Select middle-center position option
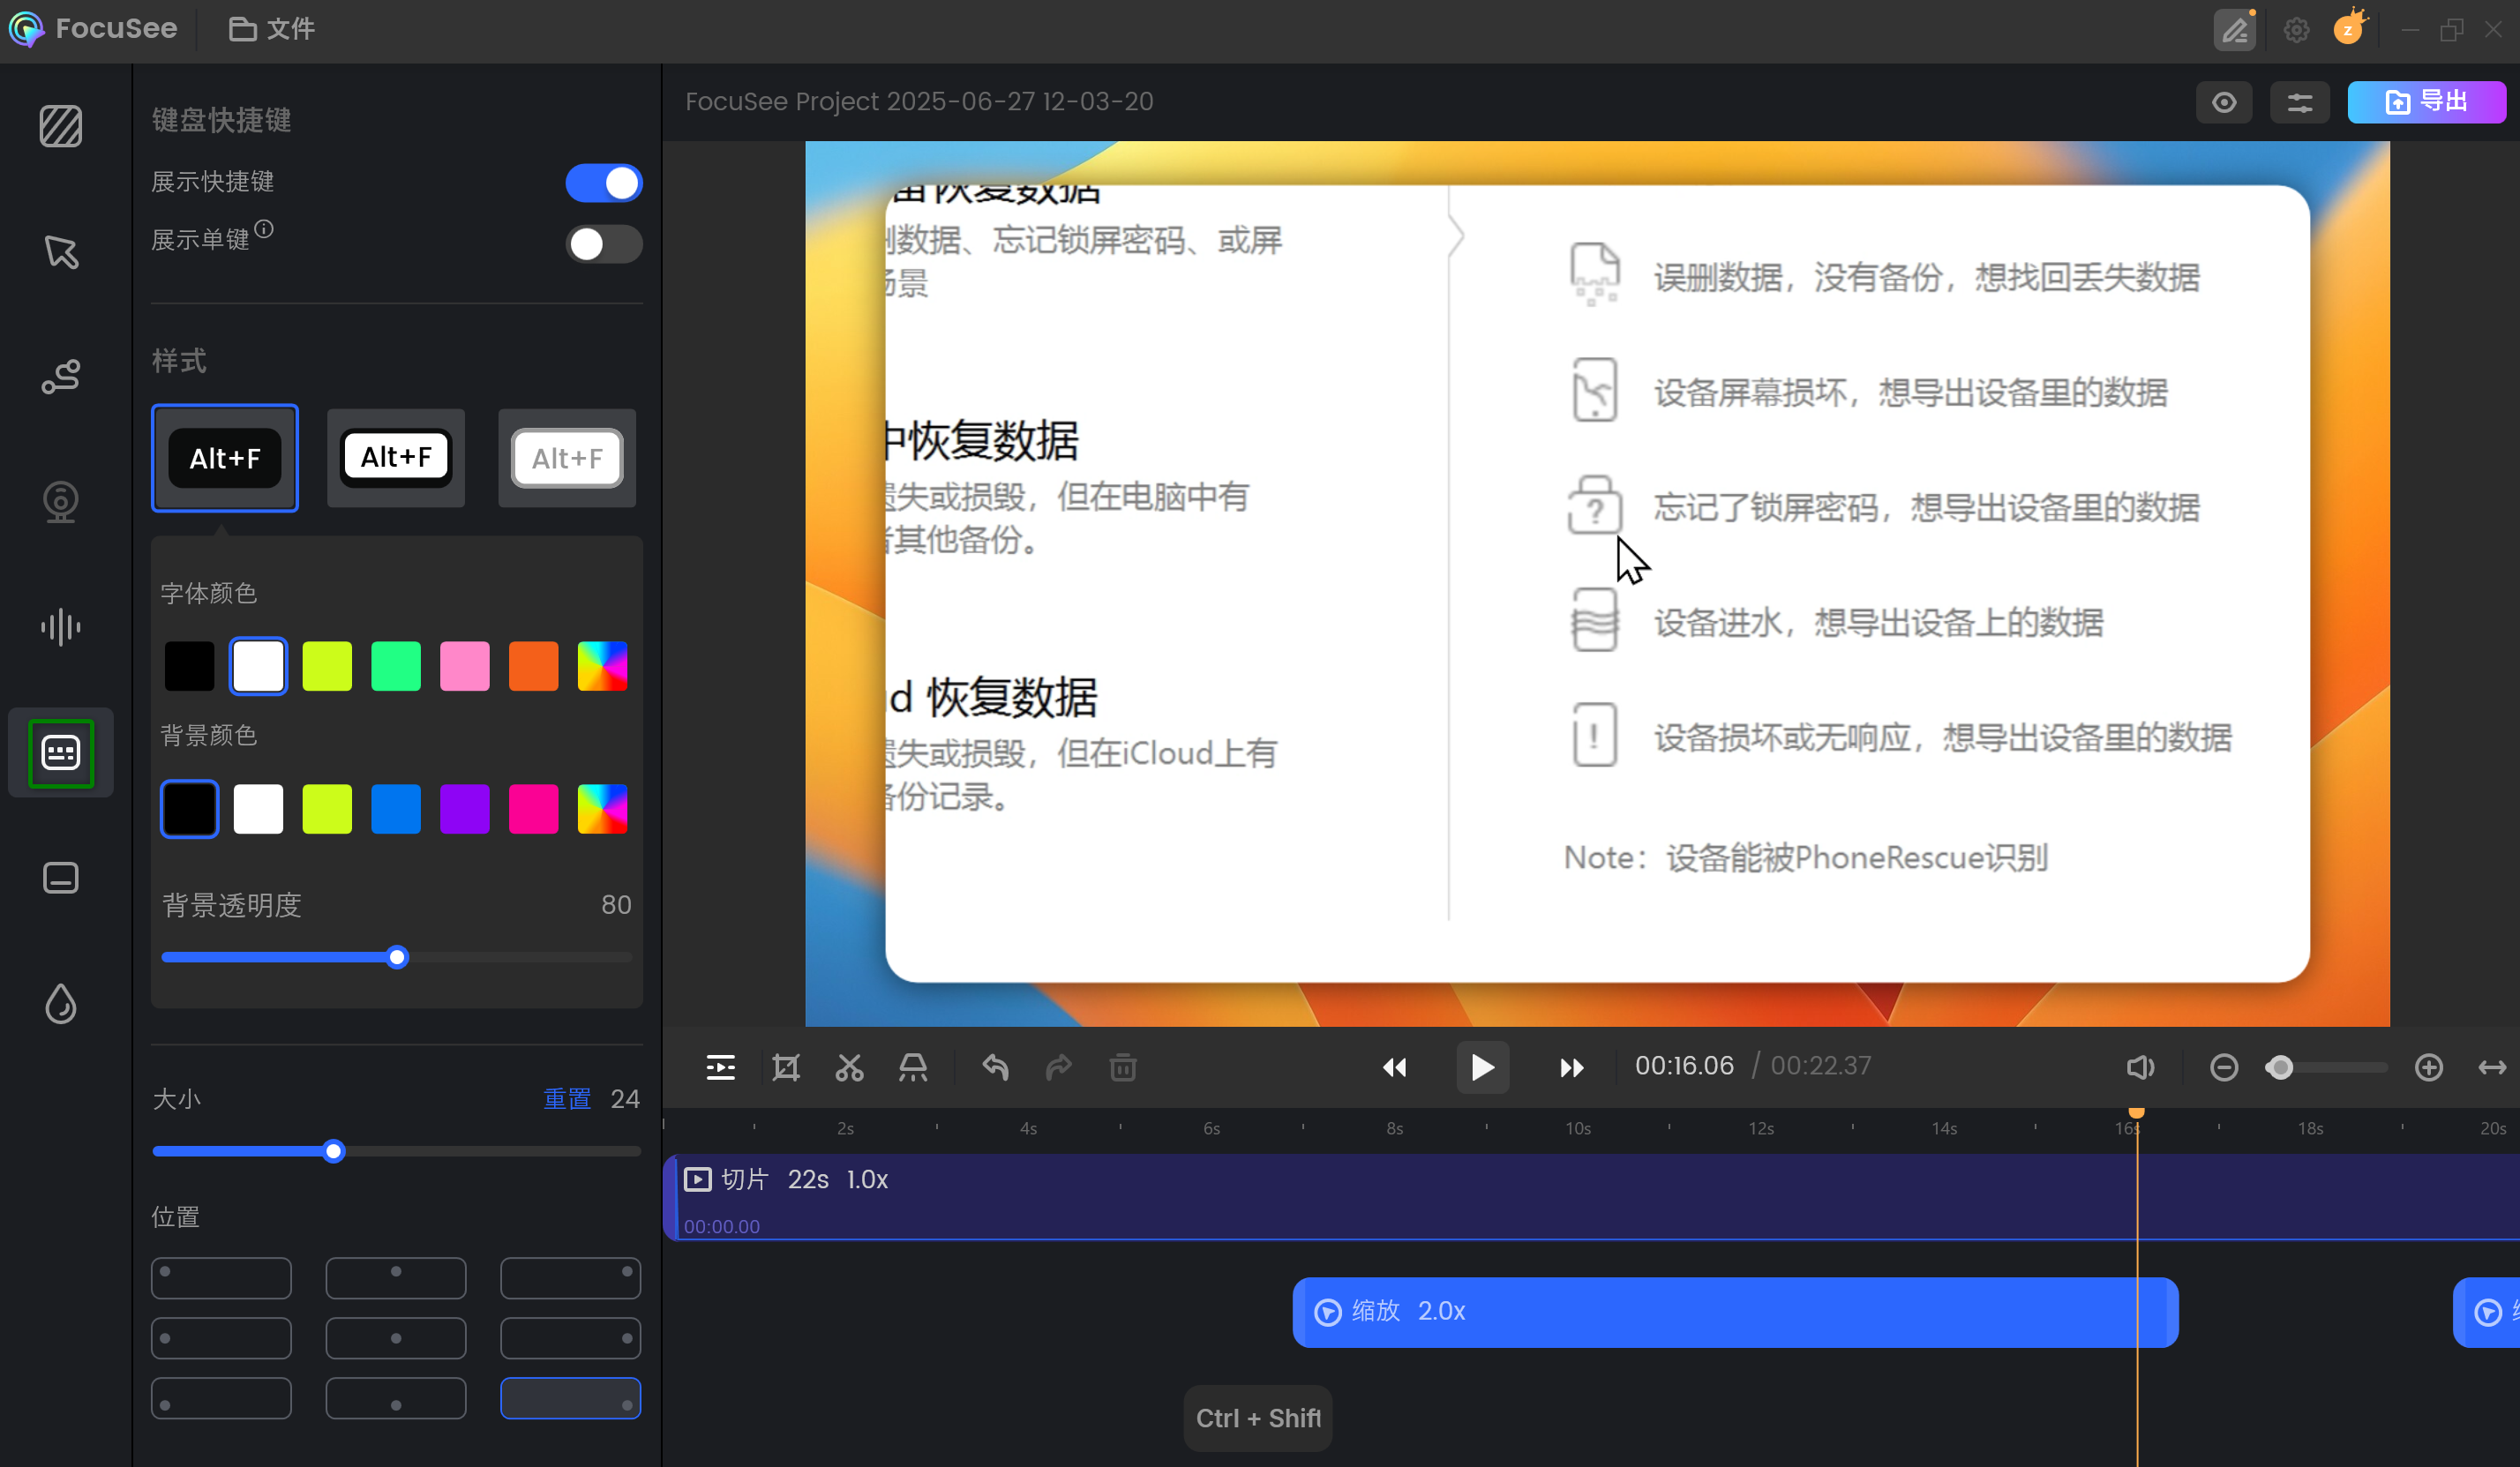2520x1467 pixels. 396,1338
